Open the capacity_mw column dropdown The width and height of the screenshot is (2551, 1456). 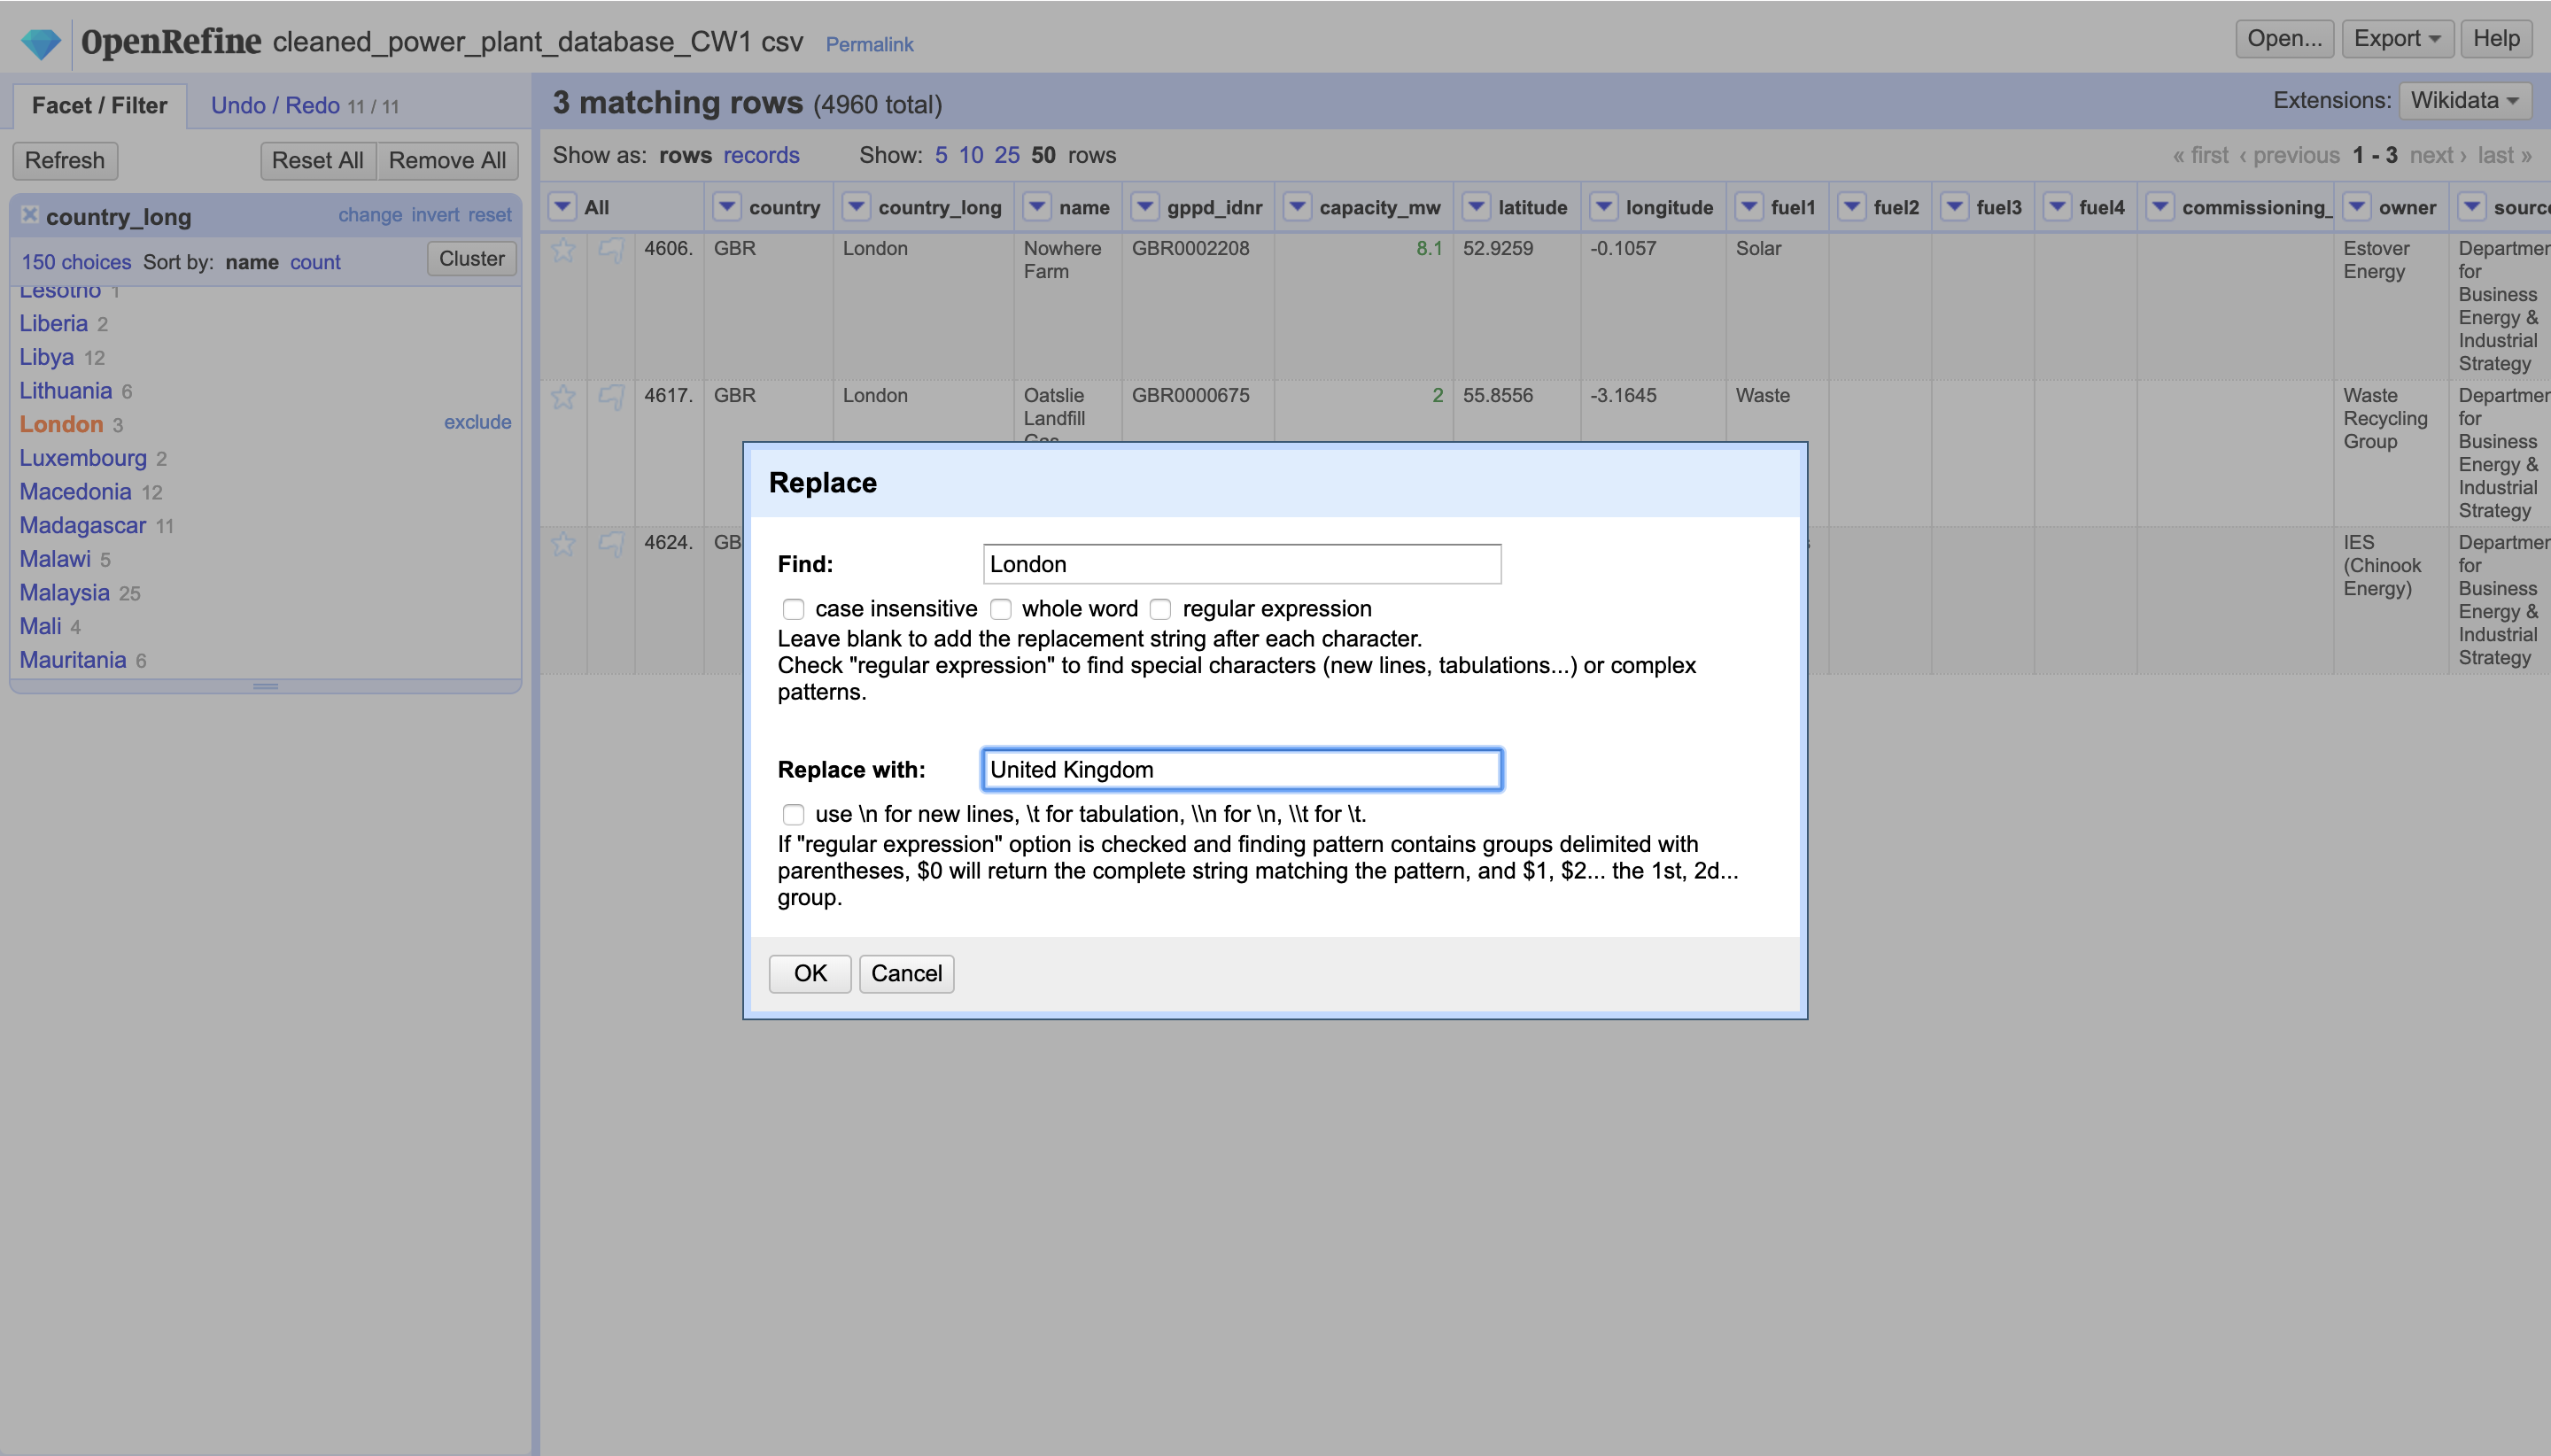point(1297,207)
